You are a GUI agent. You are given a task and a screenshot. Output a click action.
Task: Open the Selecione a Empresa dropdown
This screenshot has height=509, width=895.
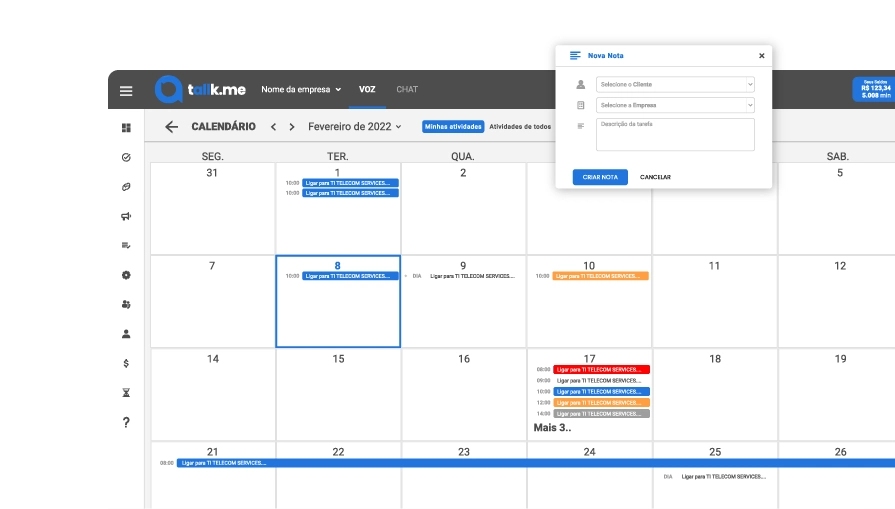coord(675,105)
